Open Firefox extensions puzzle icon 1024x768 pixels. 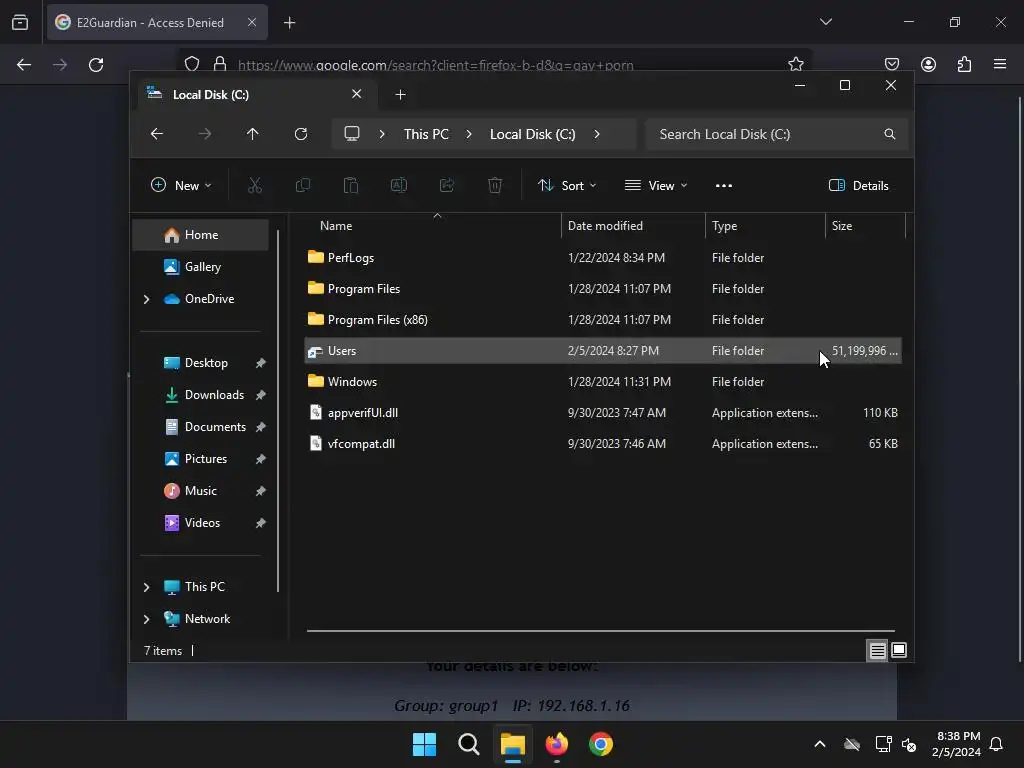(x=964, y=64)
